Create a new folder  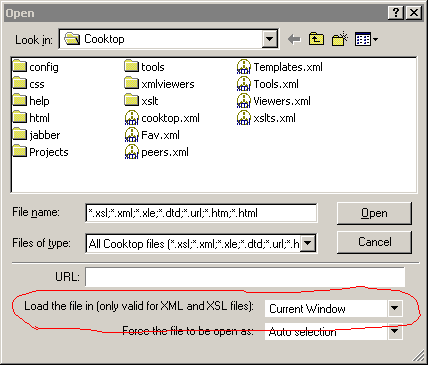point(340,39)
